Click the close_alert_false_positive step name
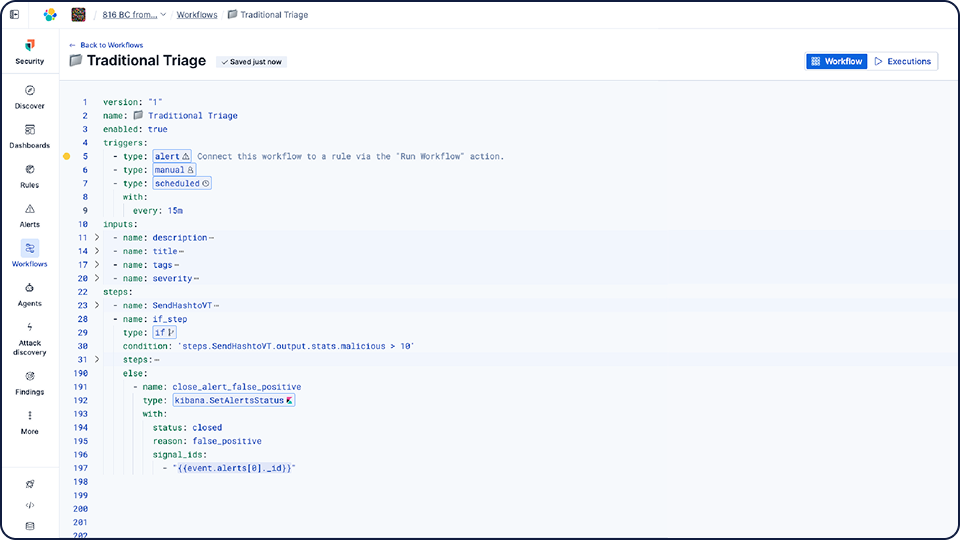The width and height of the screenshot is (960, 540). [x=237, y=387]
